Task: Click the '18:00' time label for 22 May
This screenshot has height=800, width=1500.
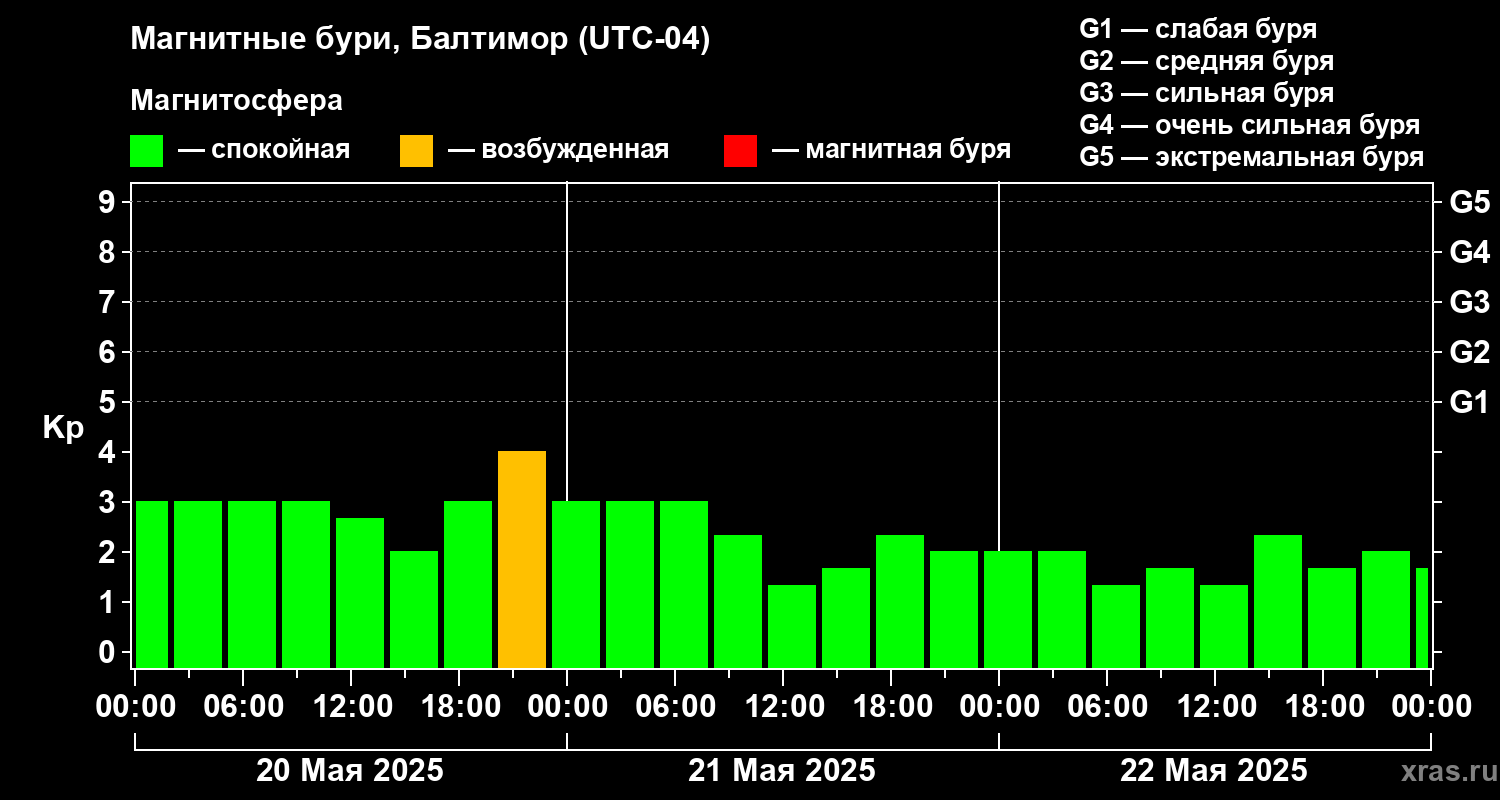Action: point(1323,706)
